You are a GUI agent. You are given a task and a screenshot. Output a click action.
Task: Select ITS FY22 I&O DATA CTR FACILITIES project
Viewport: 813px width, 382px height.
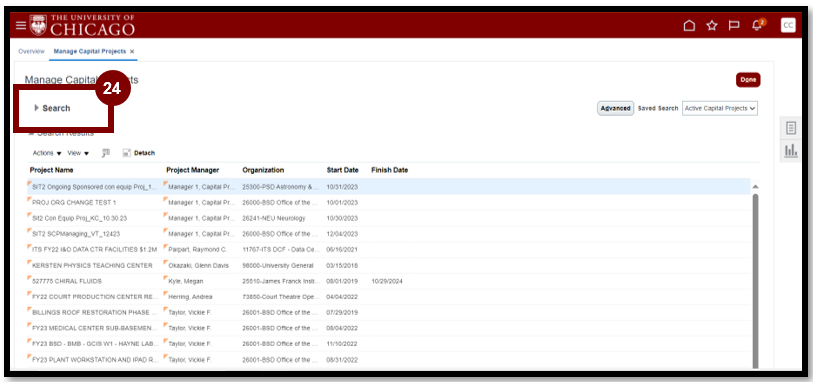(x=94, y=249)
